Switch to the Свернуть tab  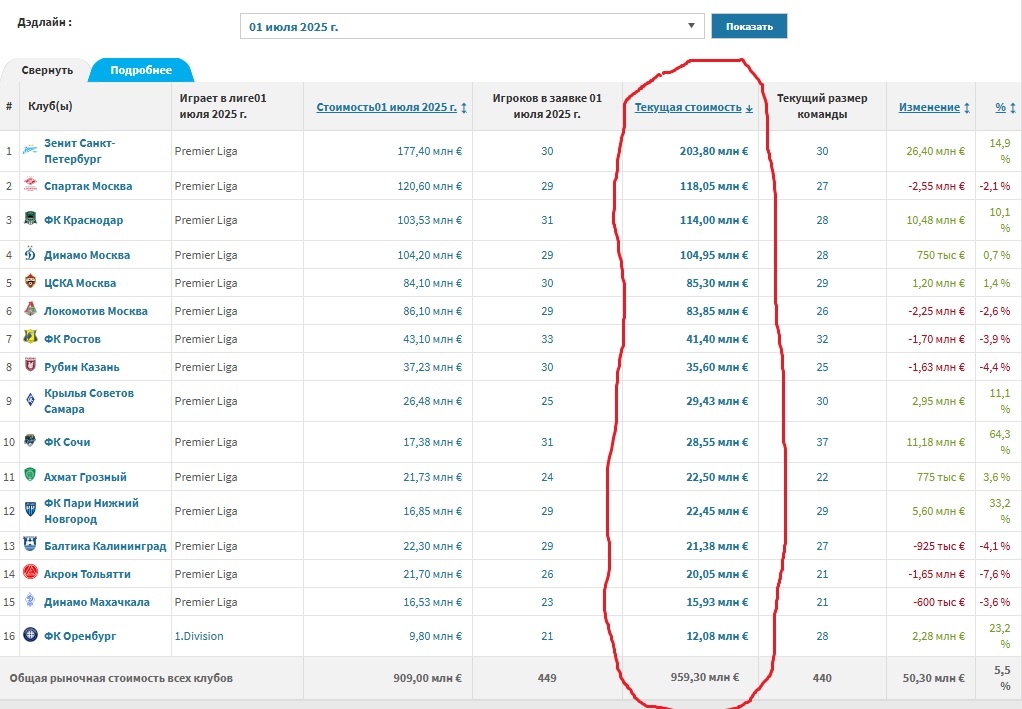(47, 70)
